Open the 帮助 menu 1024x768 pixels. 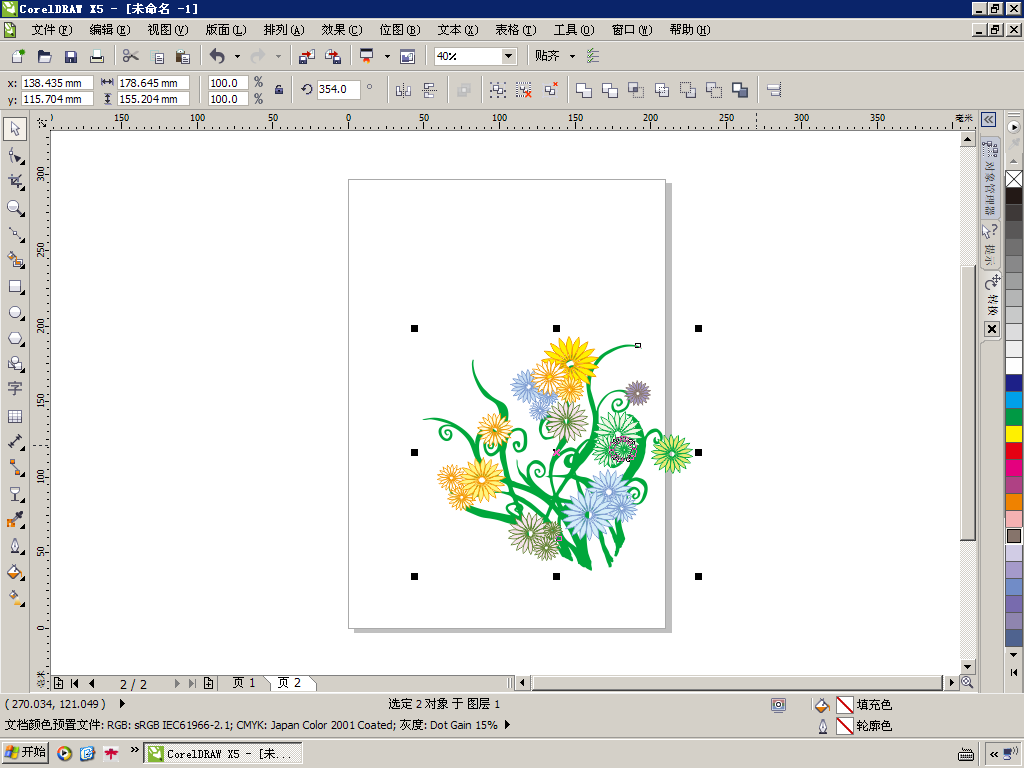tap(690, 30)
